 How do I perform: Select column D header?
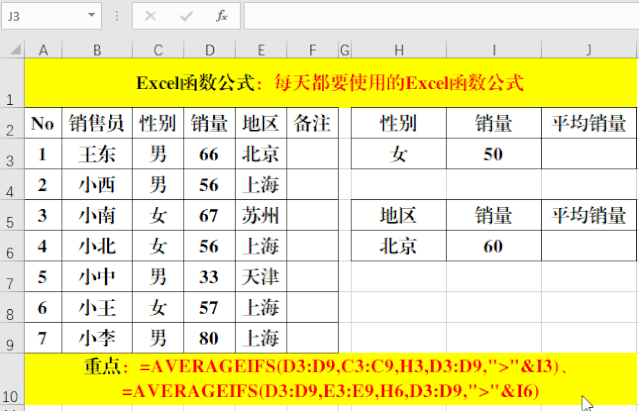click(x=209, y=50)
